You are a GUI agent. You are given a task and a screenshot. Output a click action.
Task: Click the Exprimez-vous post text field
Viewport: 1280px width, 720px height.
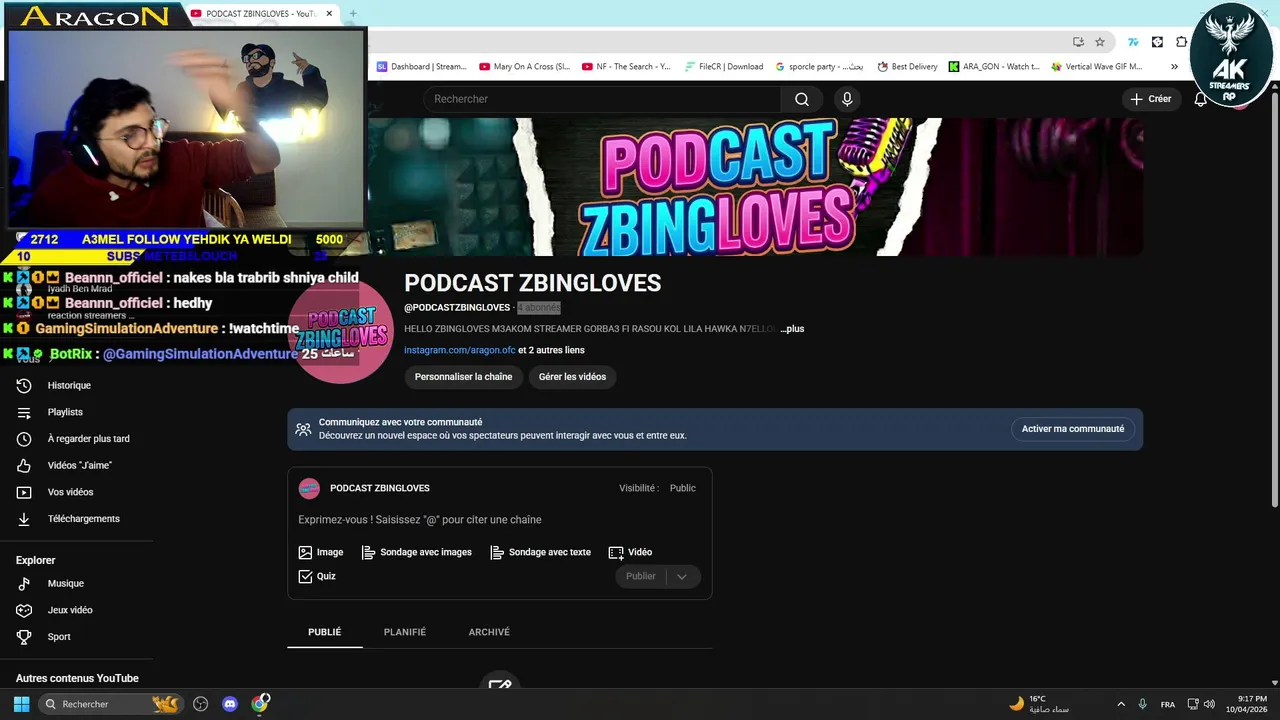tap(499, 520)
